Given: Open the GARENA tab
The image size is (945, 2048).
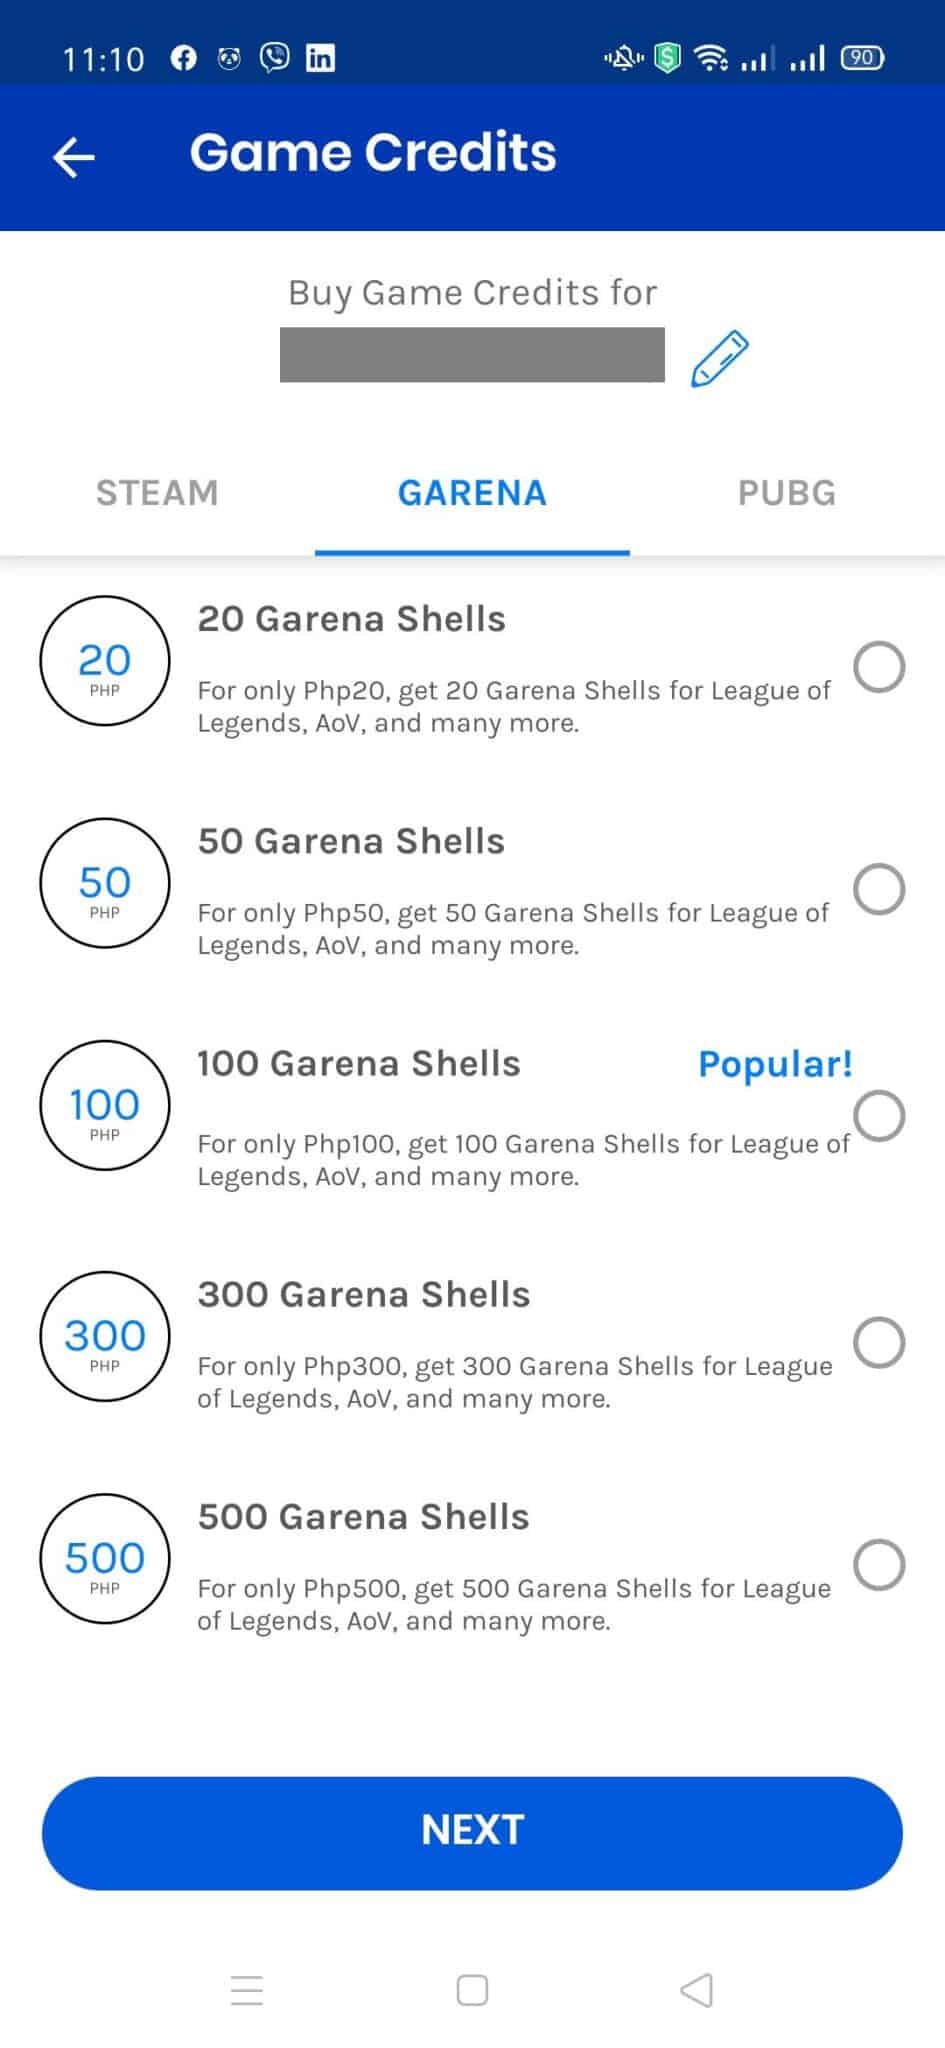Looking at the screenshot, I should (x=472, y=493).
